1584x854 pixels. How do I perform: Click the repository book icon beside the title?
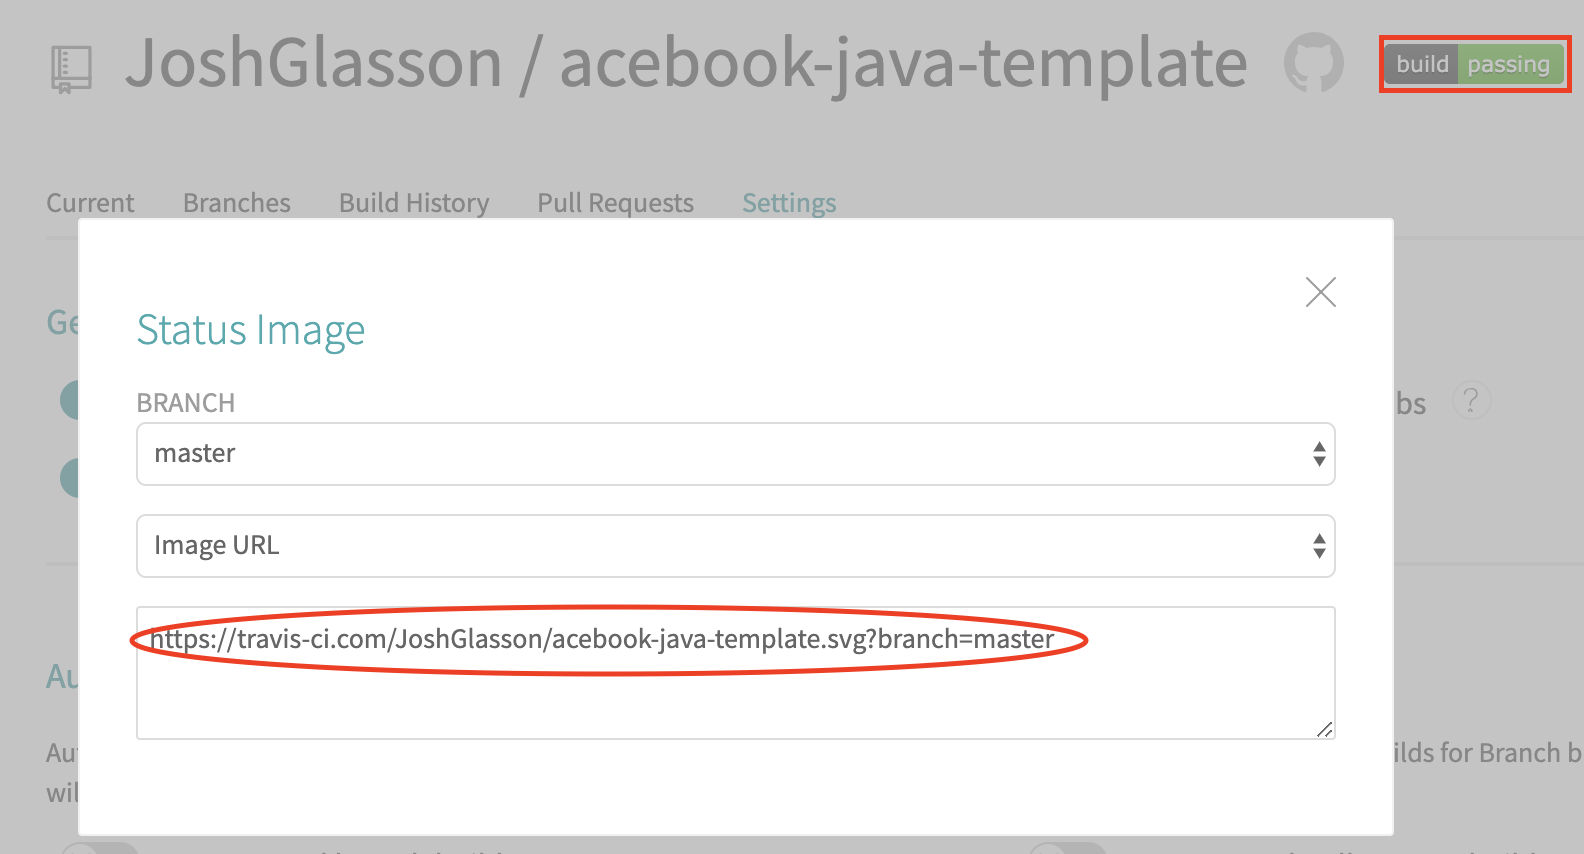pyautogui.click(x=71, y=69)
